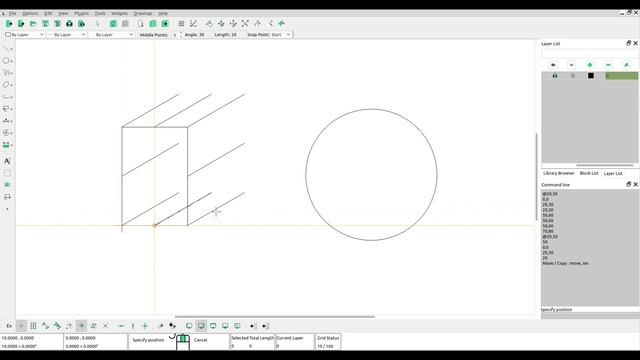Show all layers eye icon
This screenshot has height=360, width=640.
click(553, 65)
